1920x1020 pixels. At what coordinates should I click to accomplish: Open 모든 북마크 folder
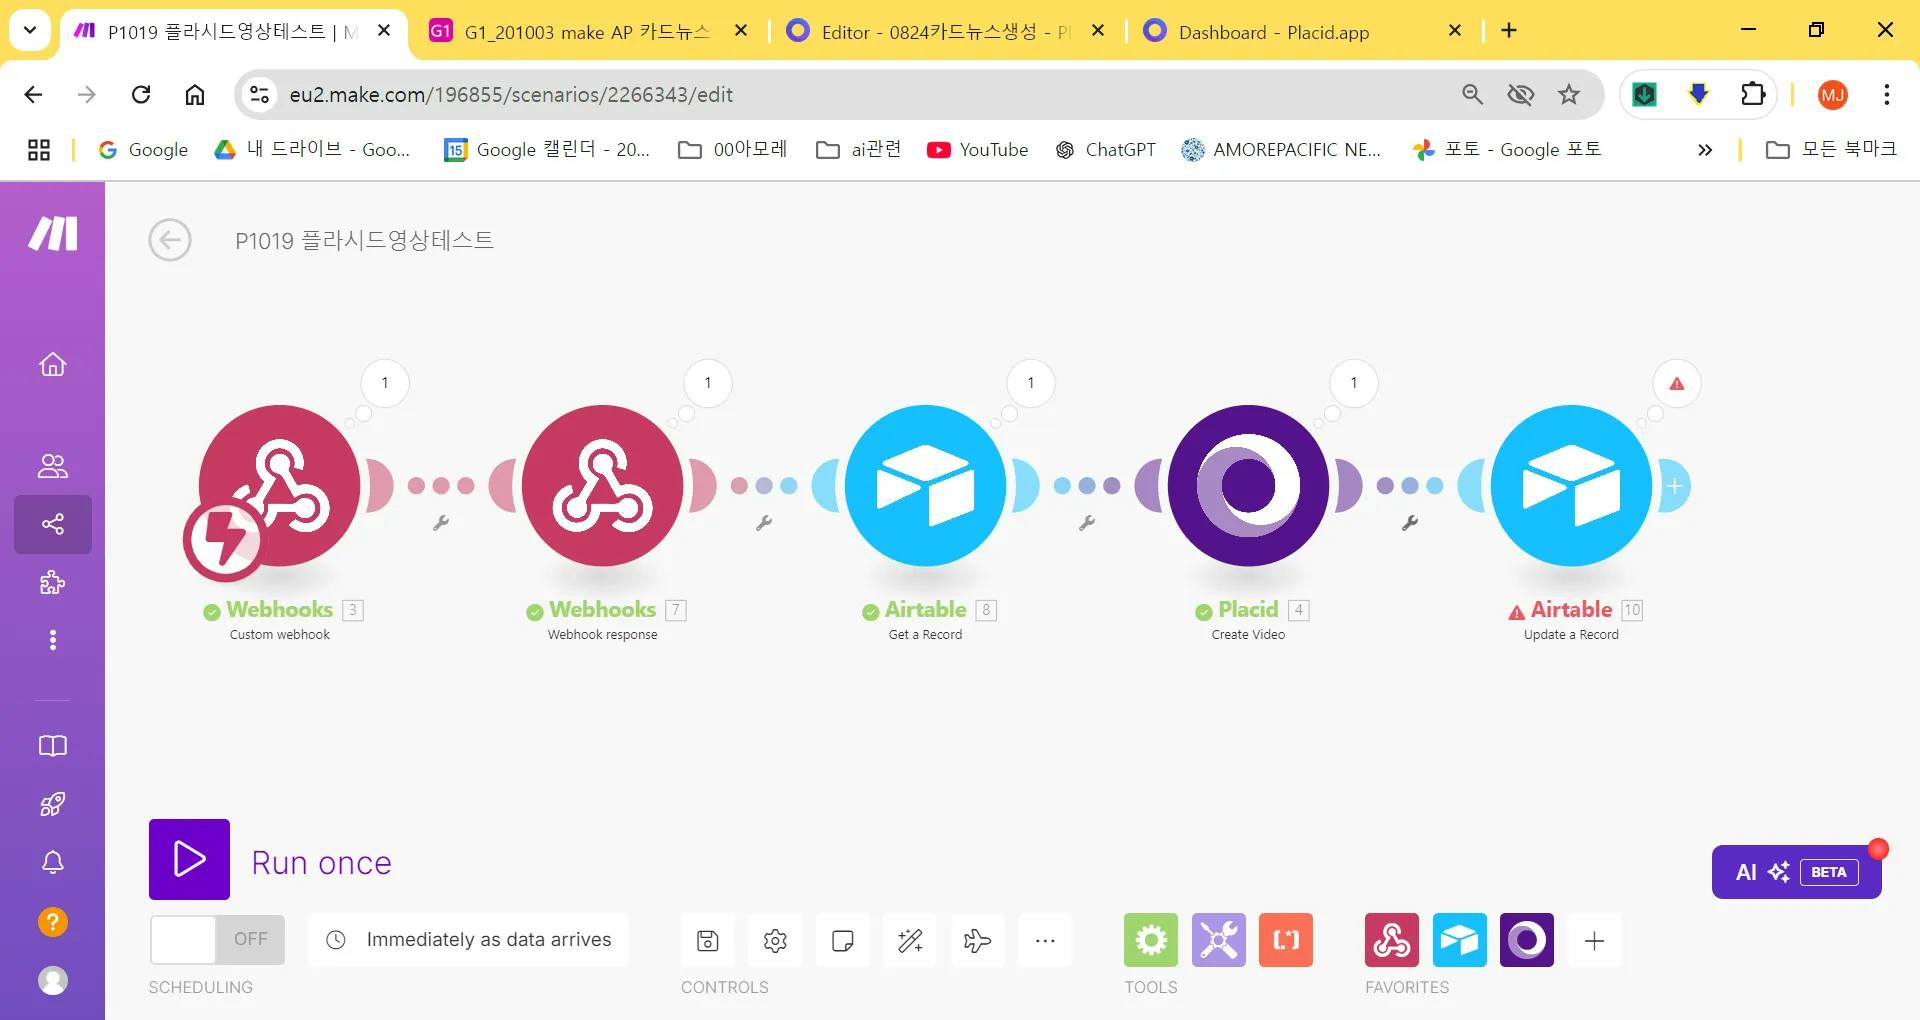(1831, 150)
